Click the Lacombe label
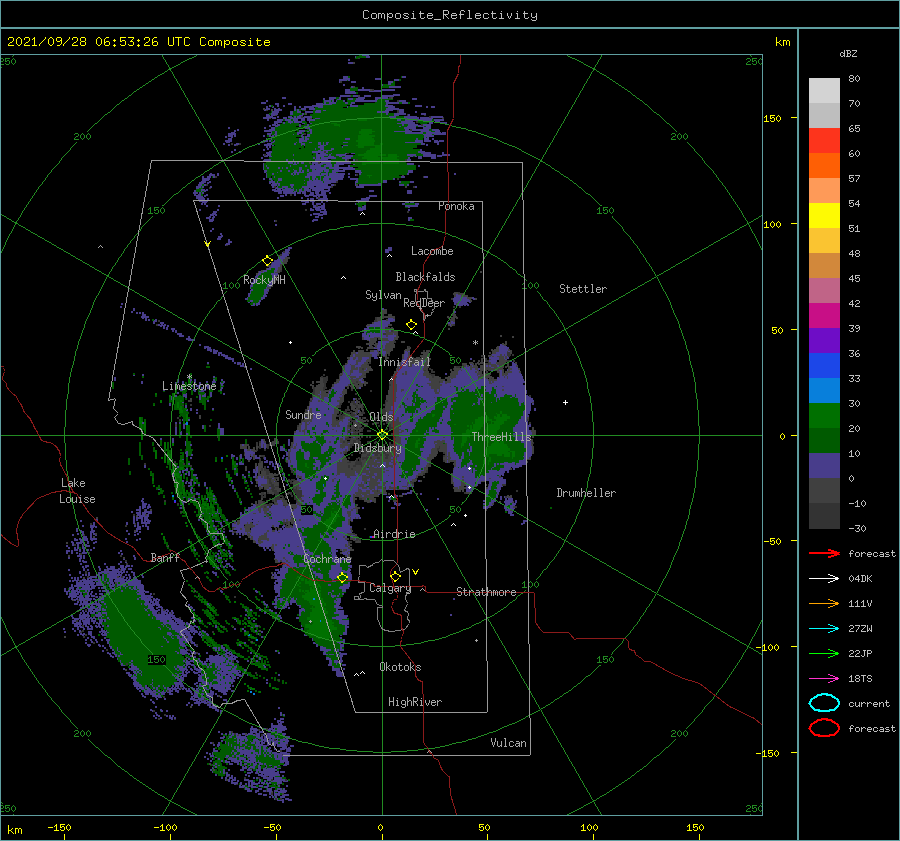 (432, 251)
